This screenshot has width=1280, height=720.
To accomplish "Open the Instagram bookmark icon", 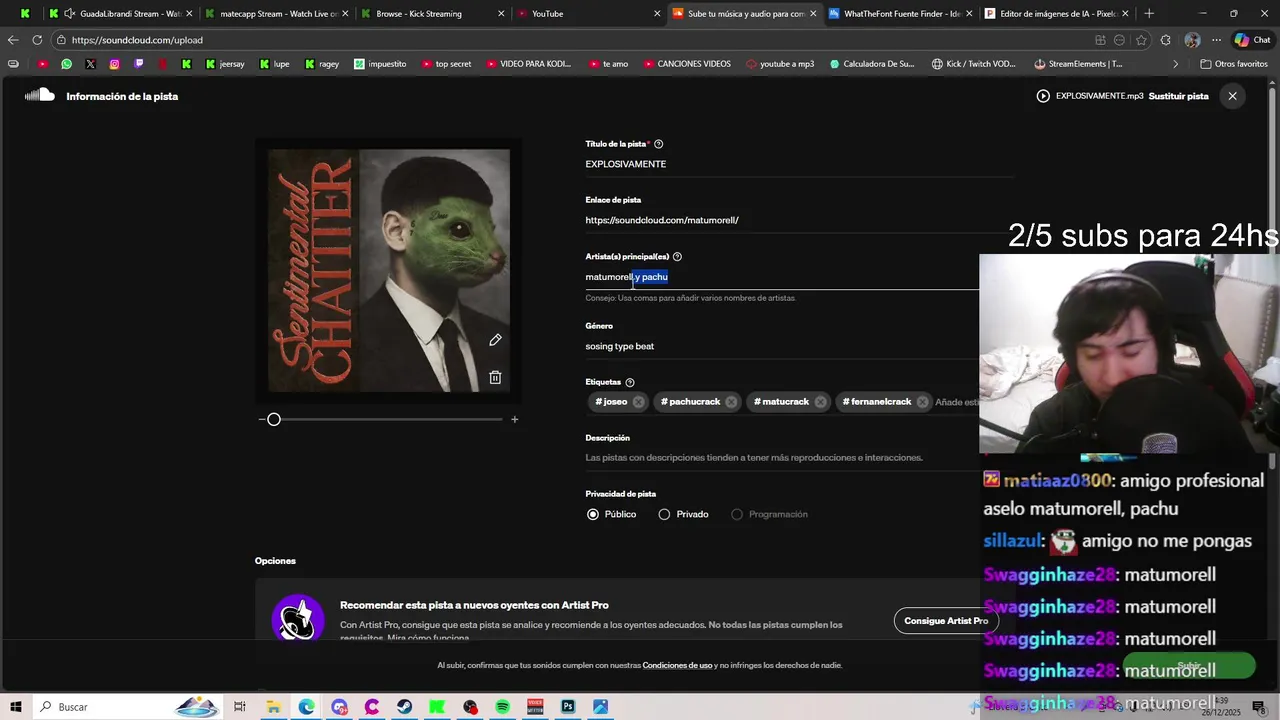I will (115, 64).
